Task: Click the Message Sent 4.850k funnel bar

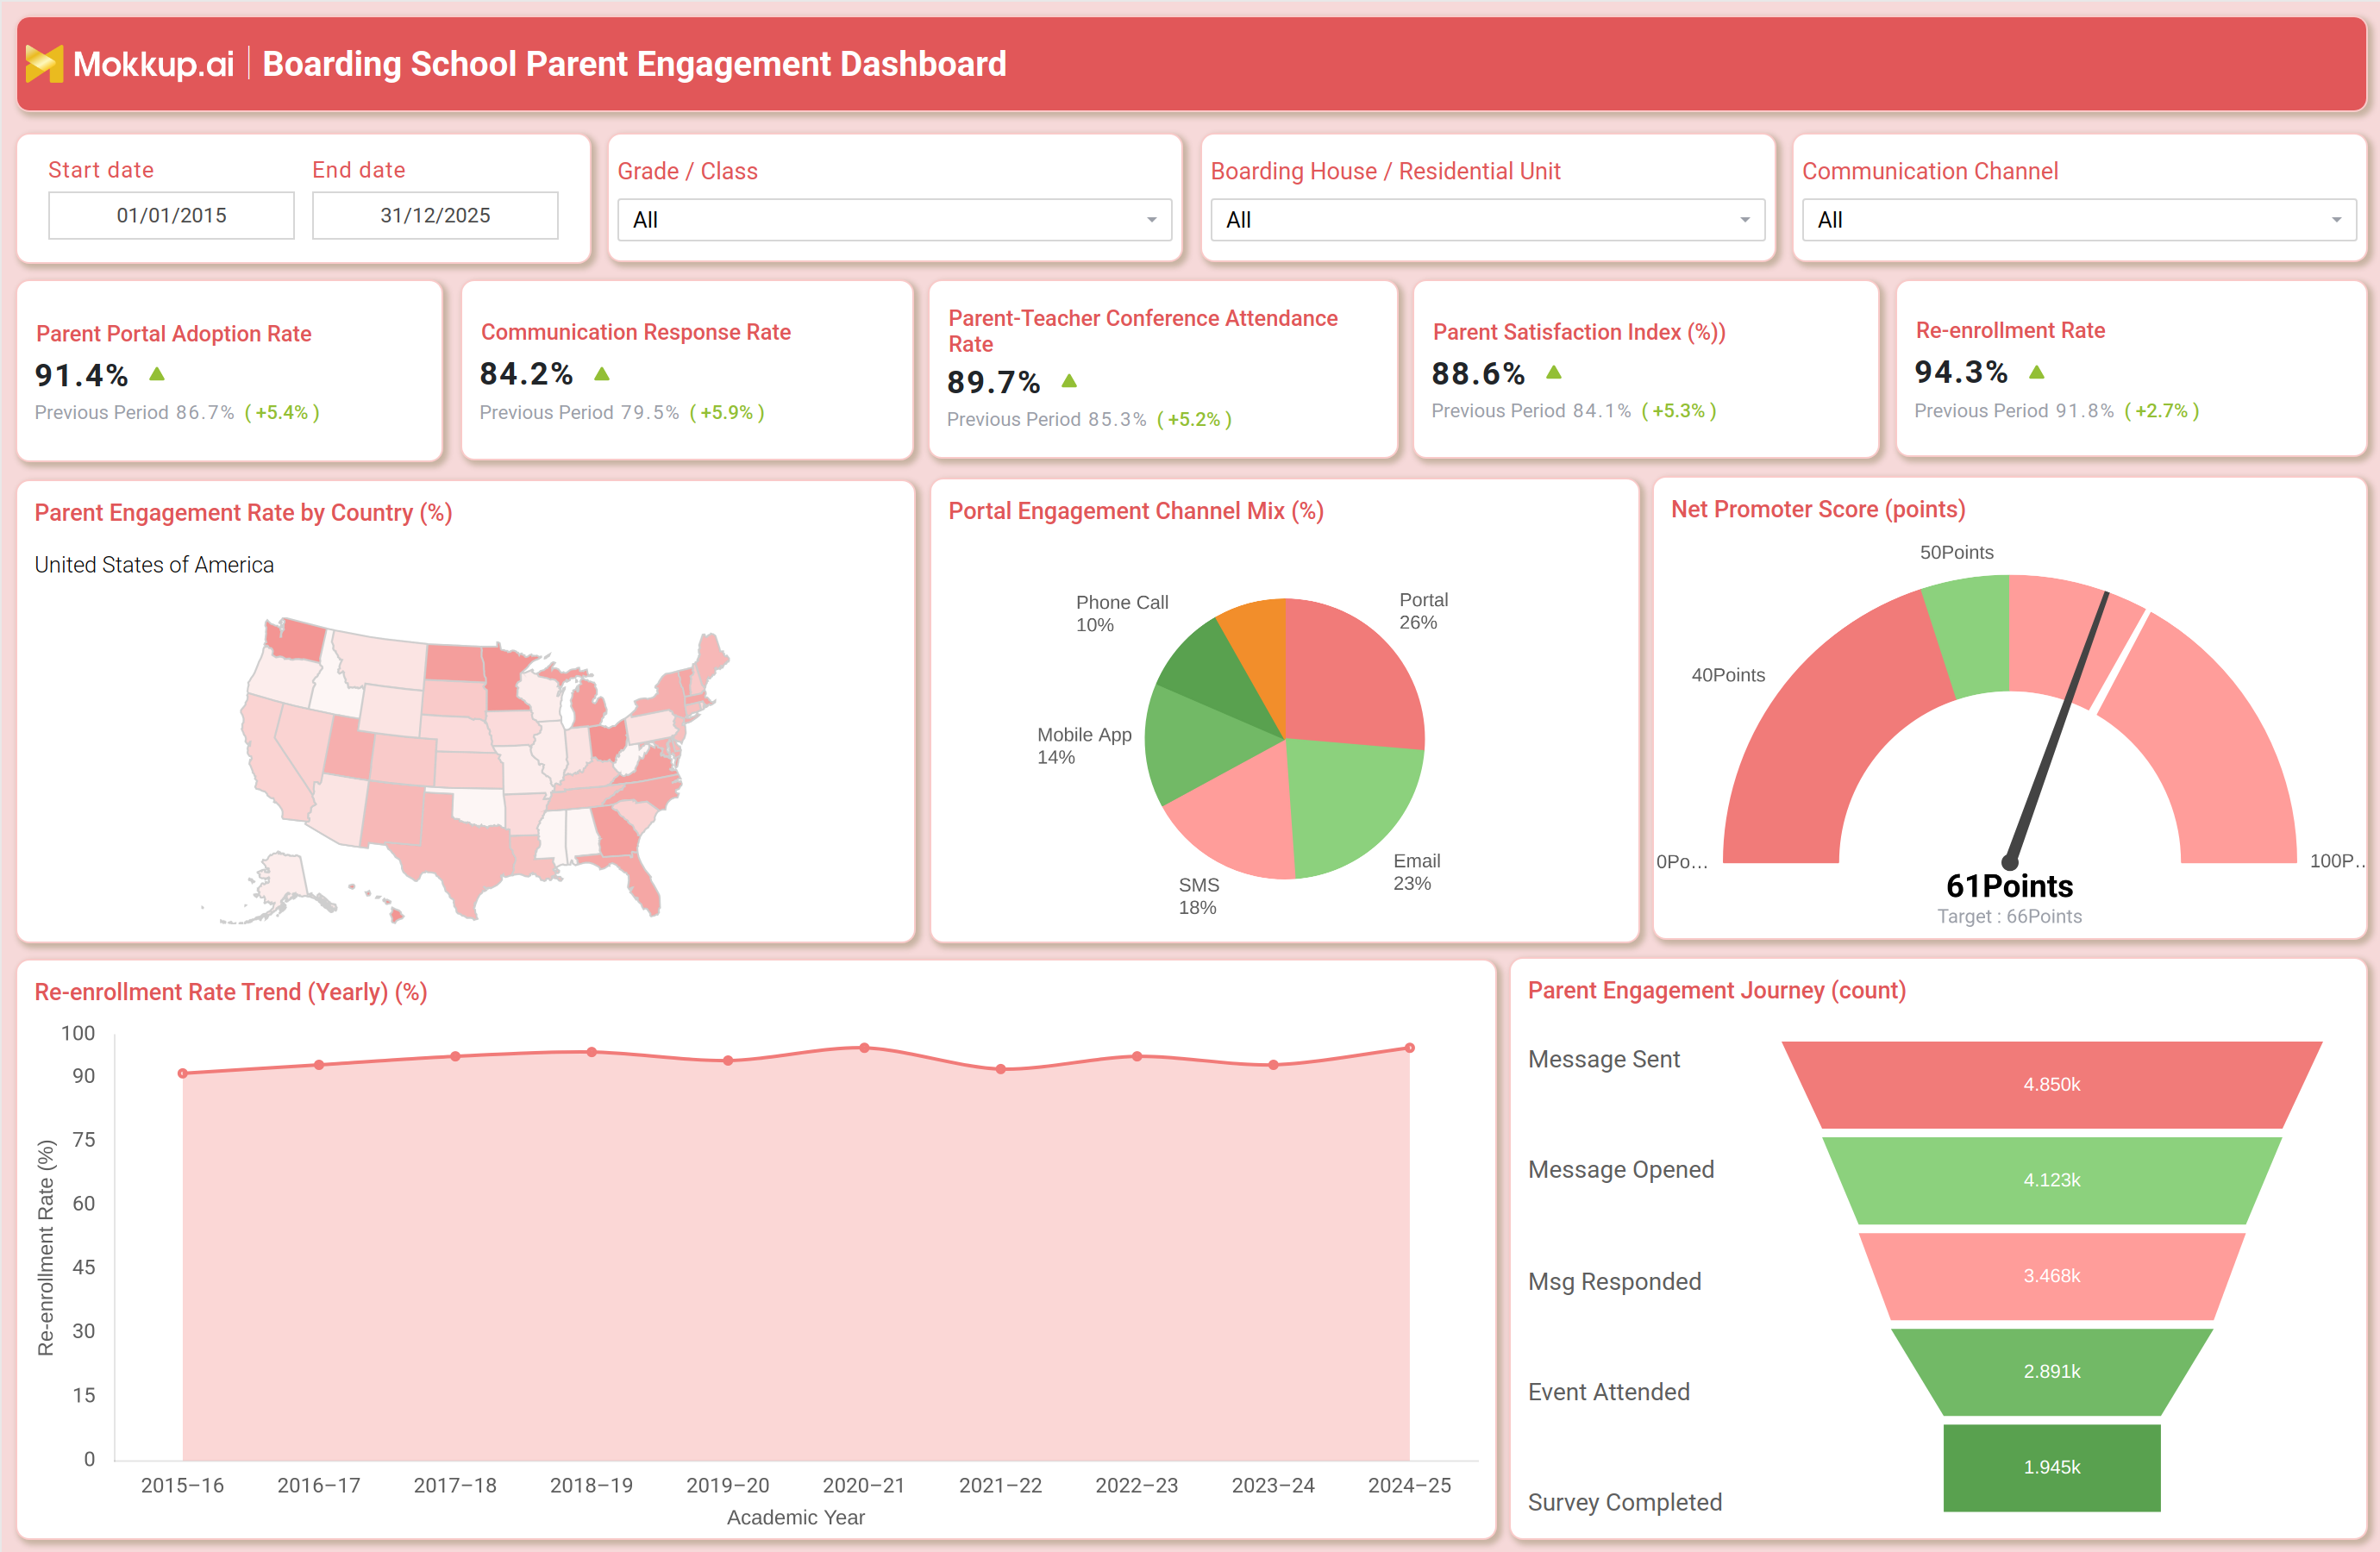Action: point(2052,1085)
